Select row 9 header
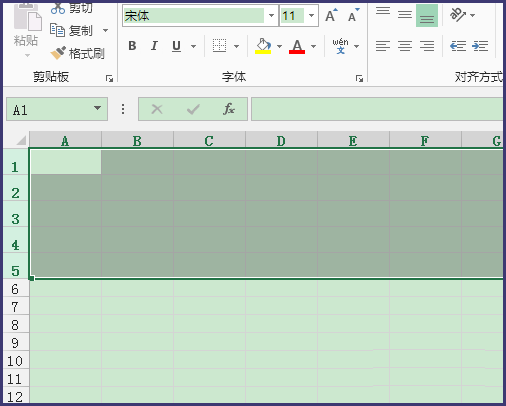Screen dimensions: 506x406 [15, 342]
